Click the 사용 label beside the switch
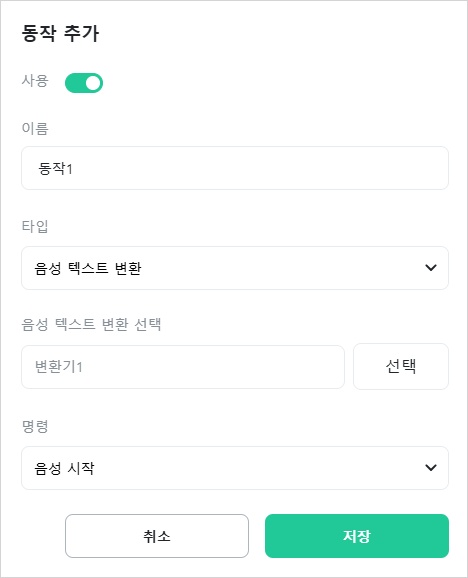The height and width of the screenshot is (578, 468). [35, 81]
